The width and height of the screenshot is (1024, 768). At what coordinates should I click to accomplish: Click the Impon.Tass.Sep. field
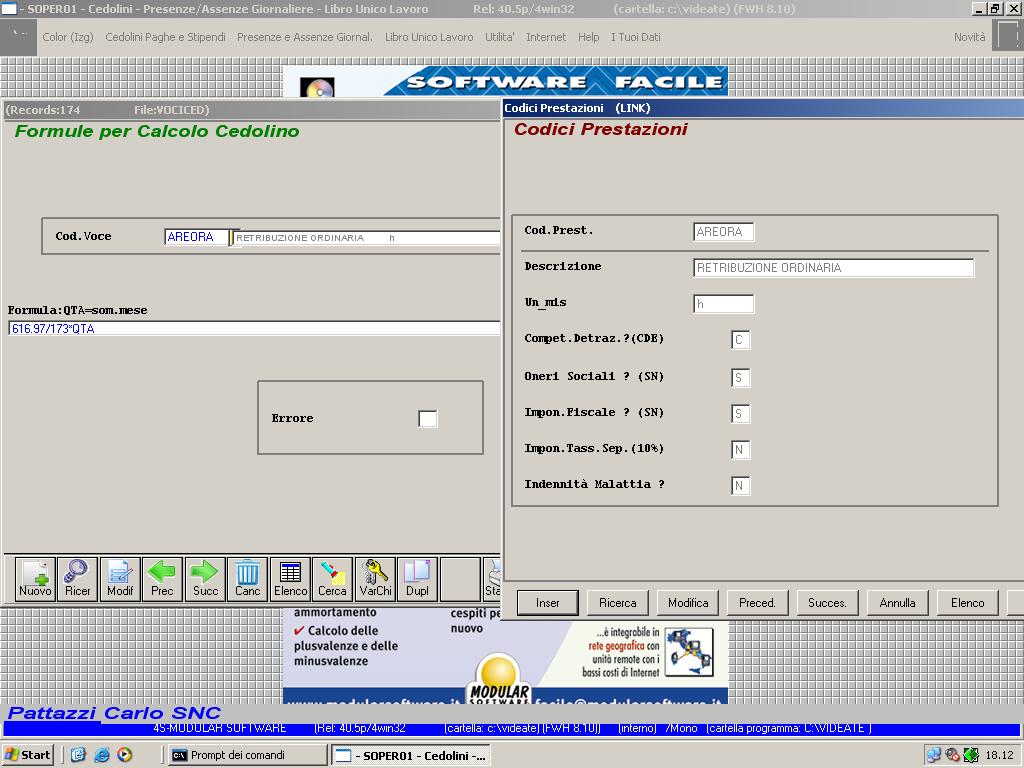[x=741, y=449]
